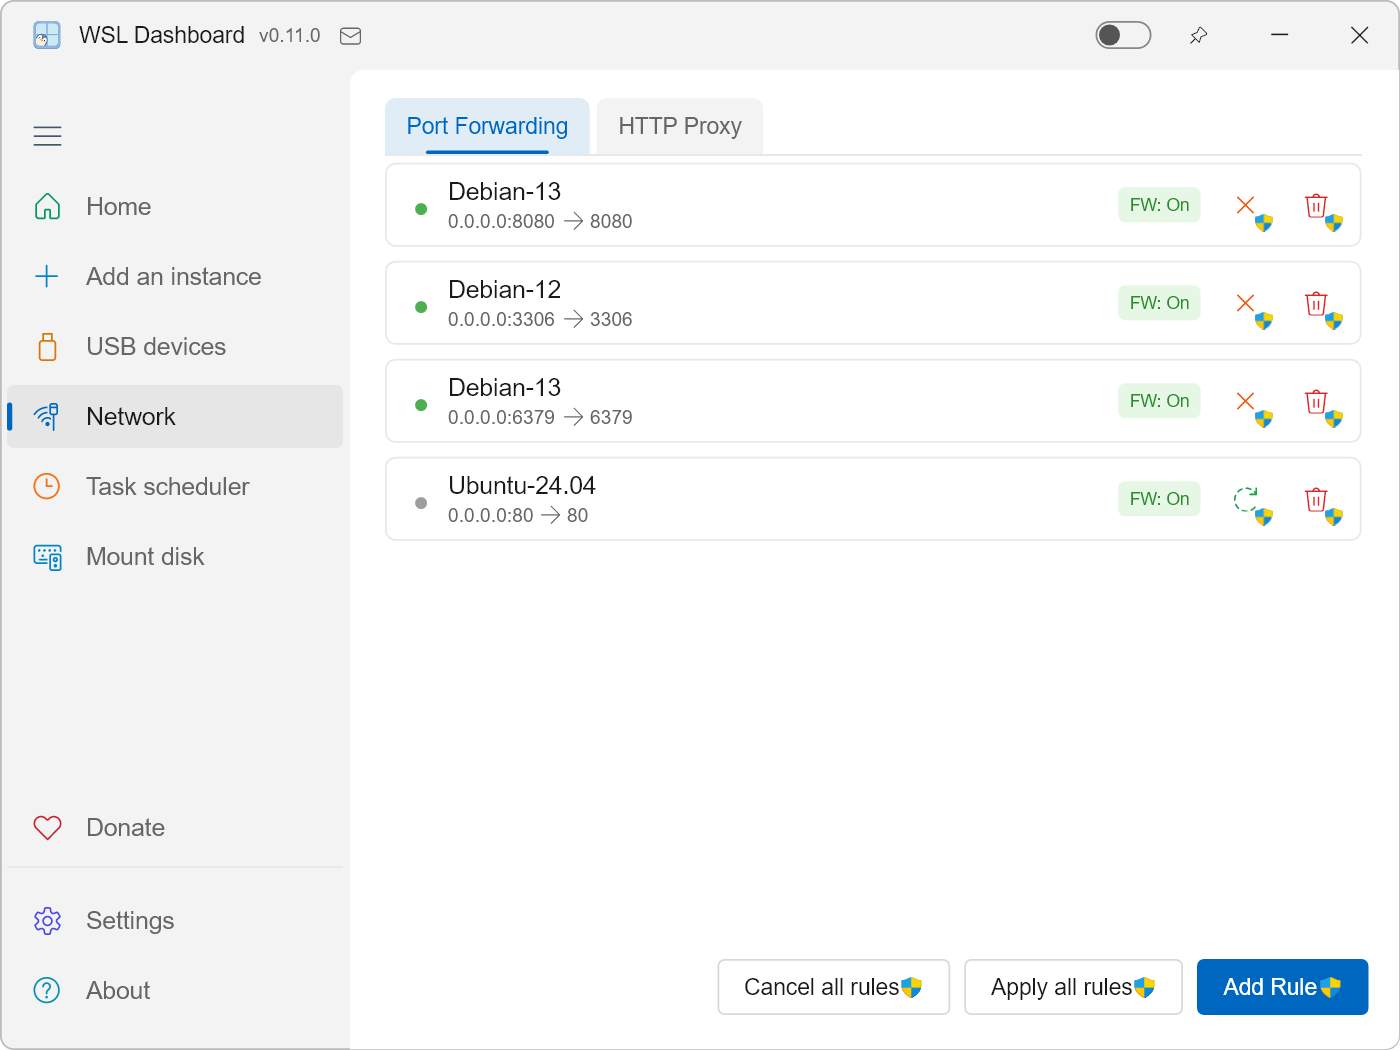Stop the Debian-13 port 8080 forwarding rule
The image size is (1400, 1050).
[x=1252, y=210]
